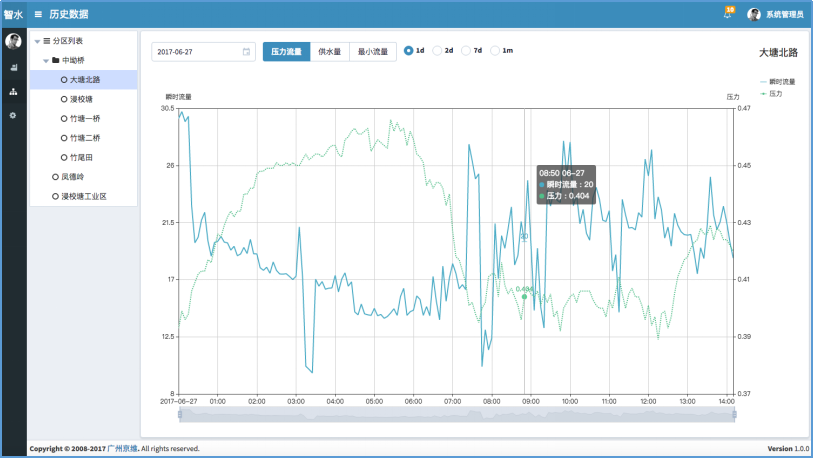
Task: Click the user avatar in left sidebar
Action: pos(13,41)
